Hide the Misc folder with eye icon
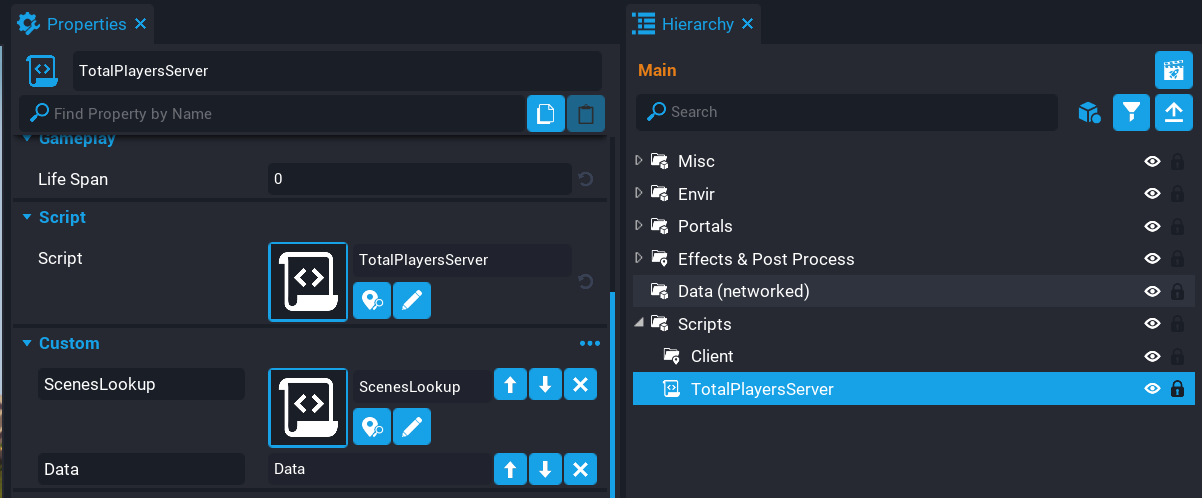Image resolution: width=1202 pixels, height=498 pixels. pyautogui.click(x=1152, y=161)
